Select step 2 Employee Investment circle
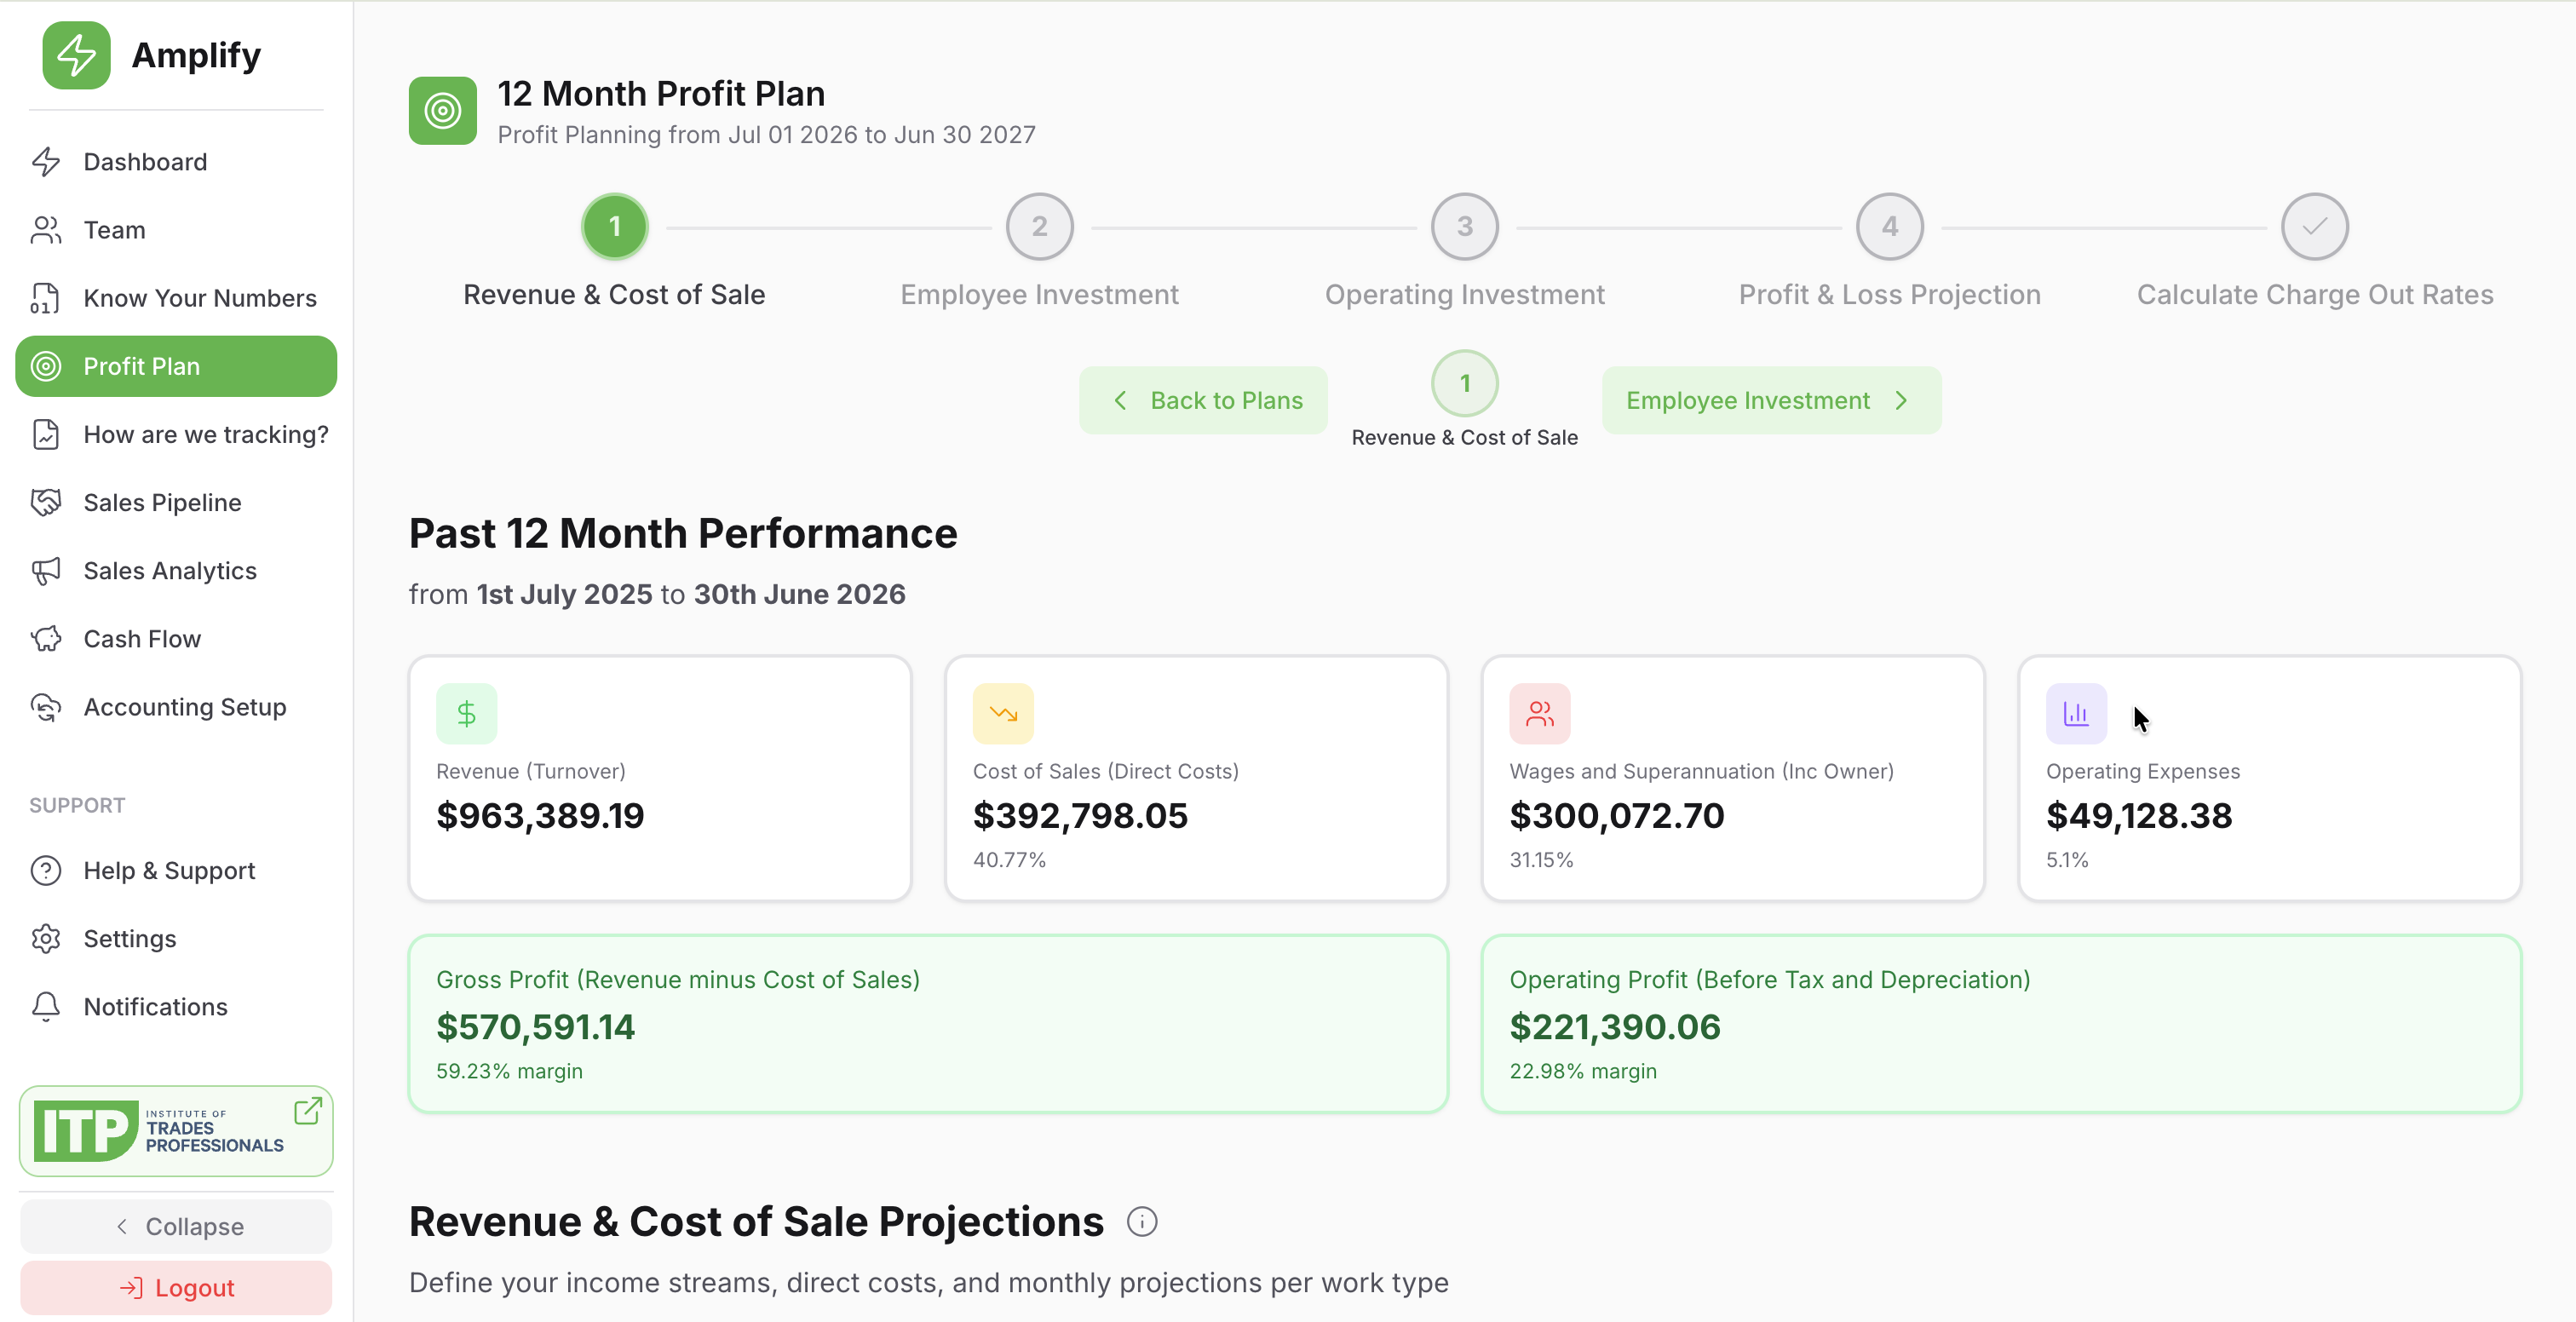Image resolution: width=2576 pixels, height=1322 pixels. (x=1040, y=227)
